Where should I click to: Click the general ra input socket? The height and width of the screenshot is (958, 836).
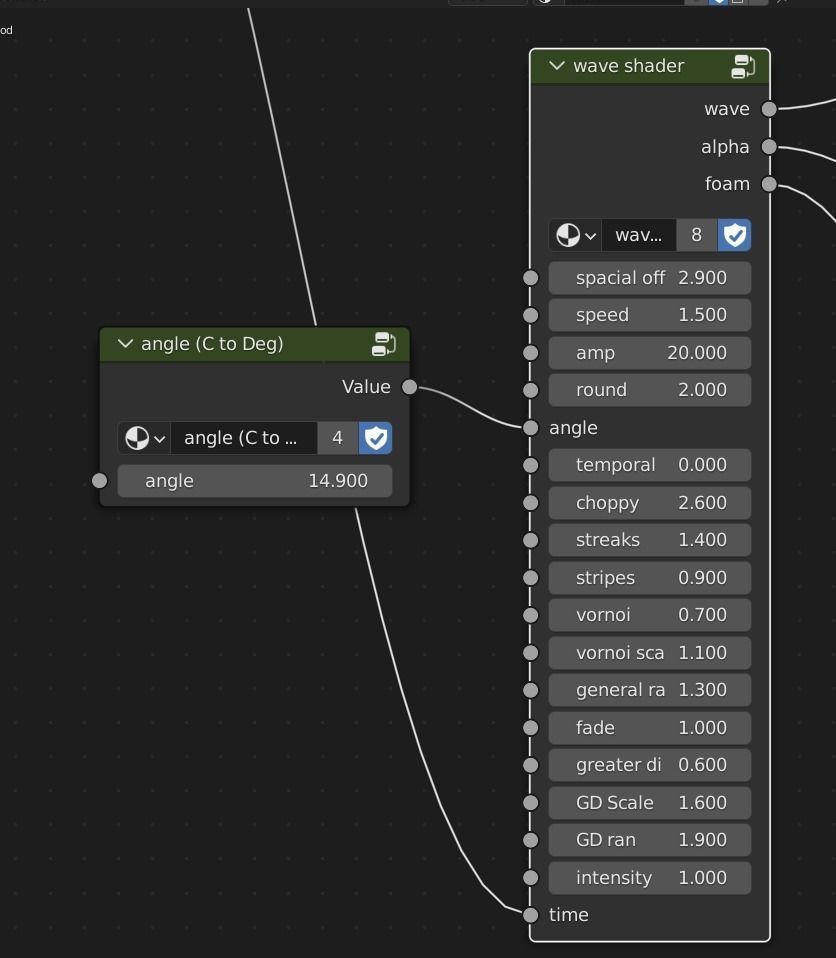(530, 690)
